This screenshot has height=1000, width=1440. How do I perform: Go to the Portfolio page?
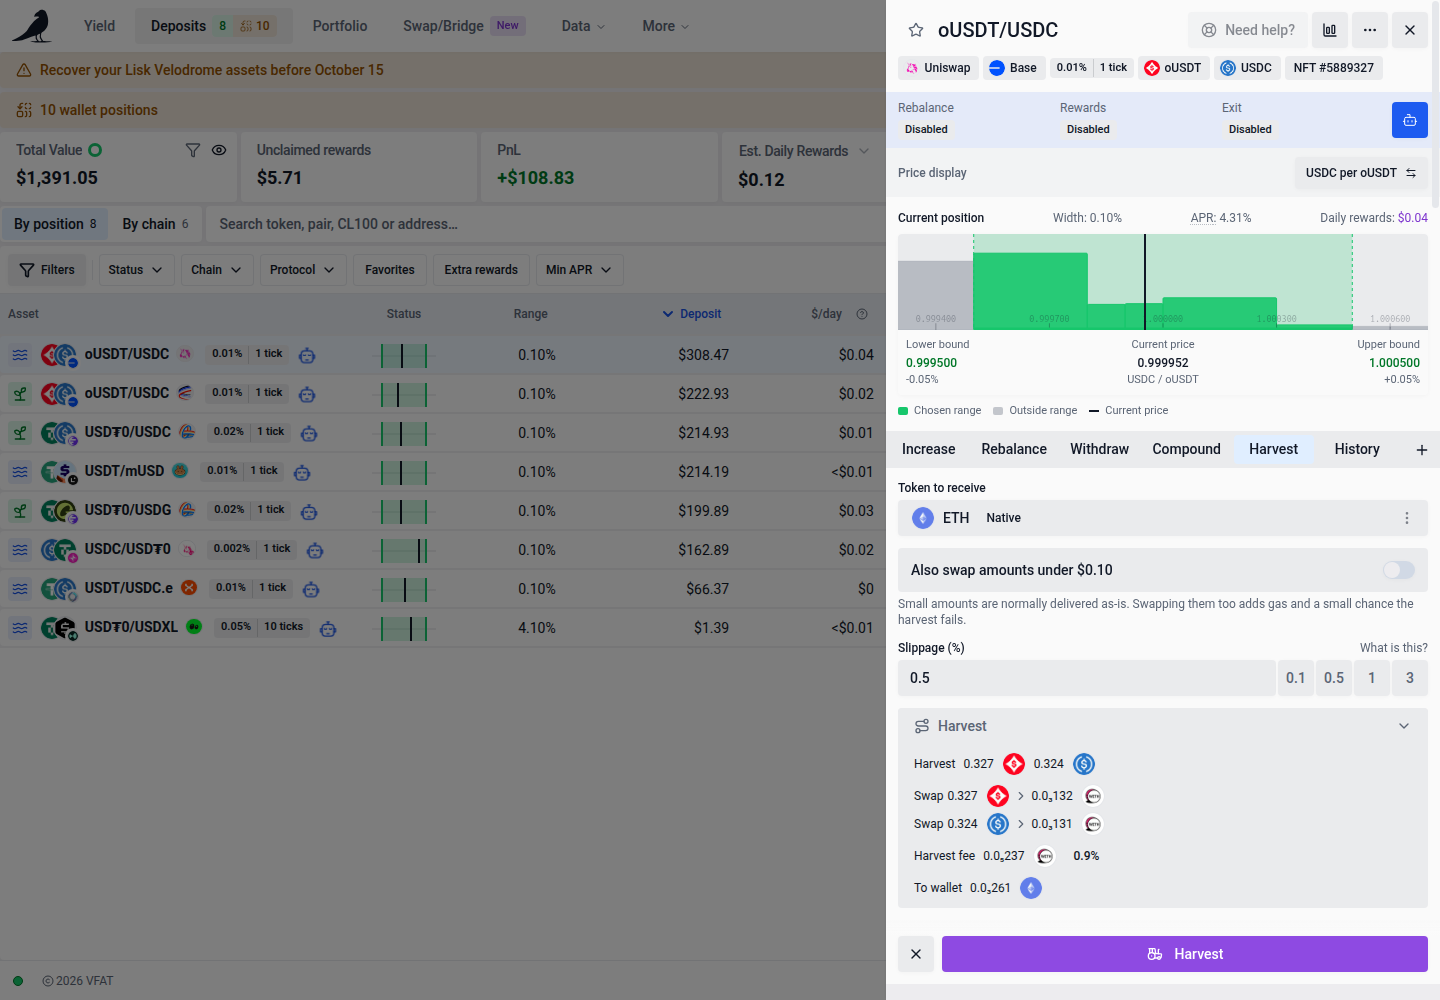coord(340,26)
